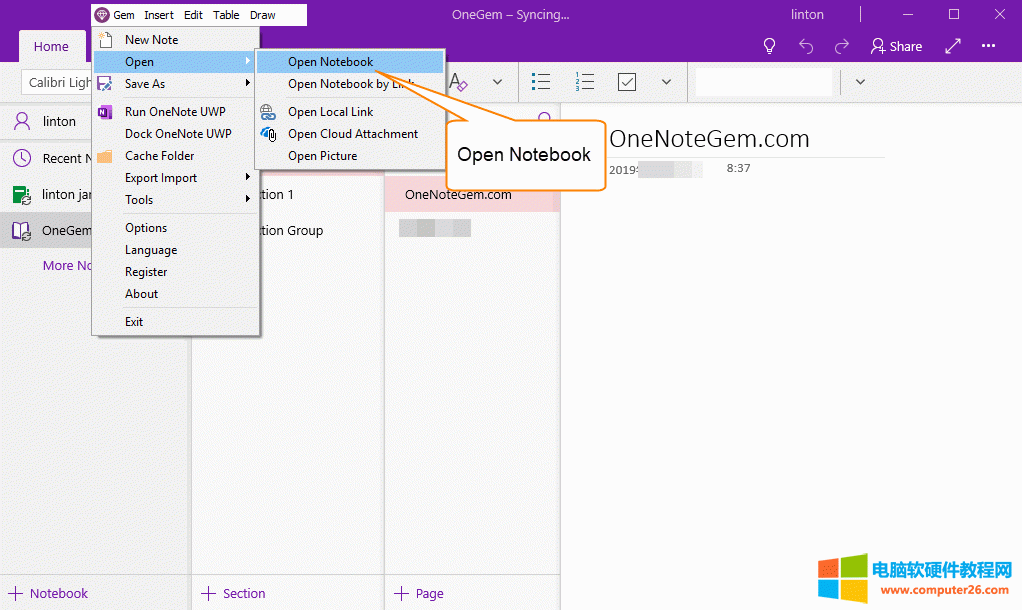Open the tag dropdown beside the To Do checkbox
This screenshot has width=1022, height=610.
665,81
